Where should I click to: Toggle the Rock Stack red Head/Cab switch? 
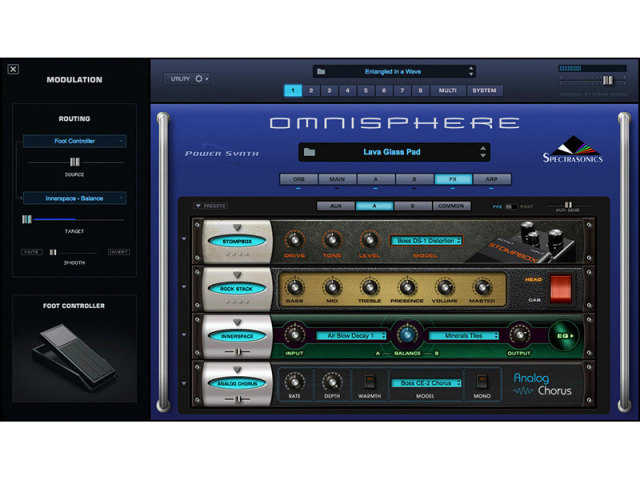pos(561,289)
